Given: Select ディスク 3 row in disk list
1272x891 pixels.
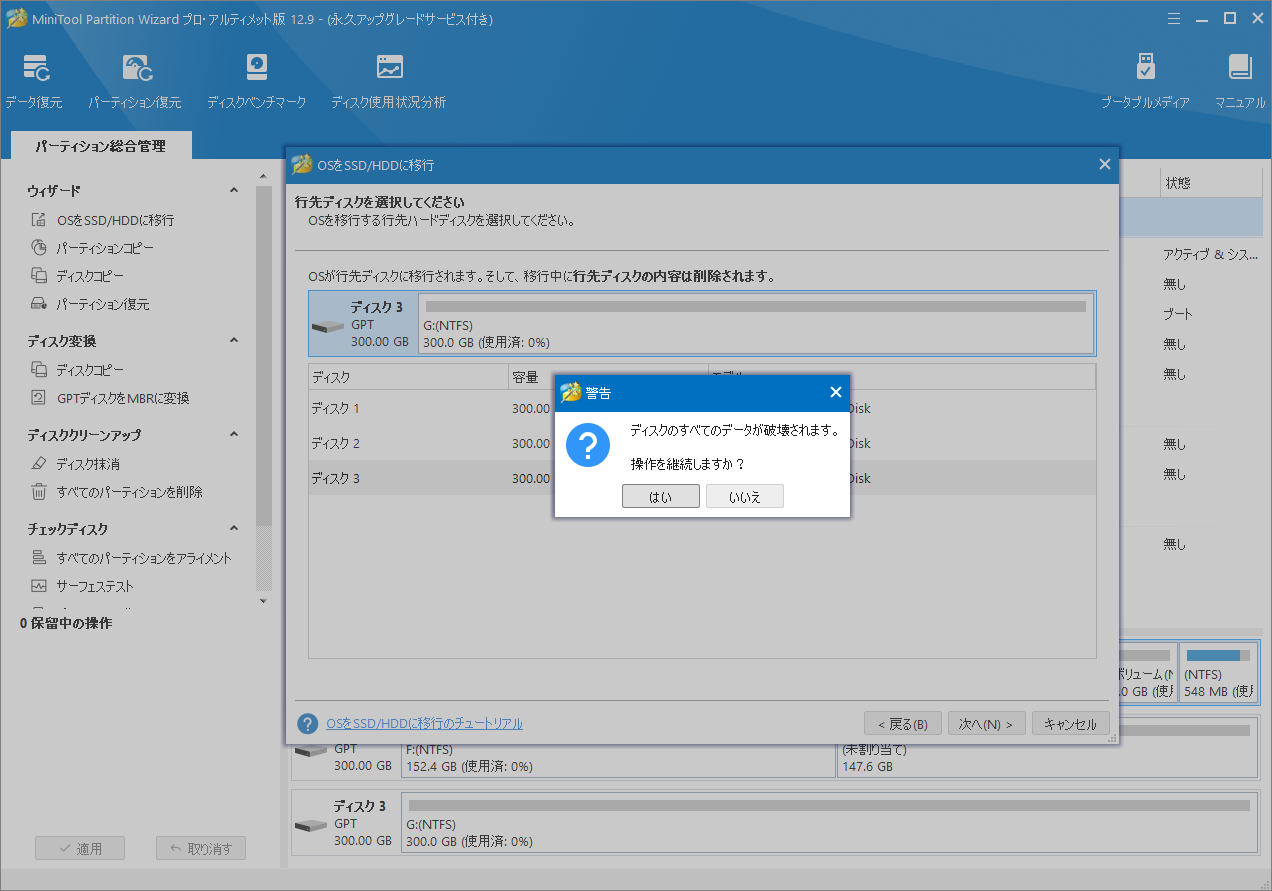Looking at the screenshot, I should pyautogui.click(x=702, y=478).
